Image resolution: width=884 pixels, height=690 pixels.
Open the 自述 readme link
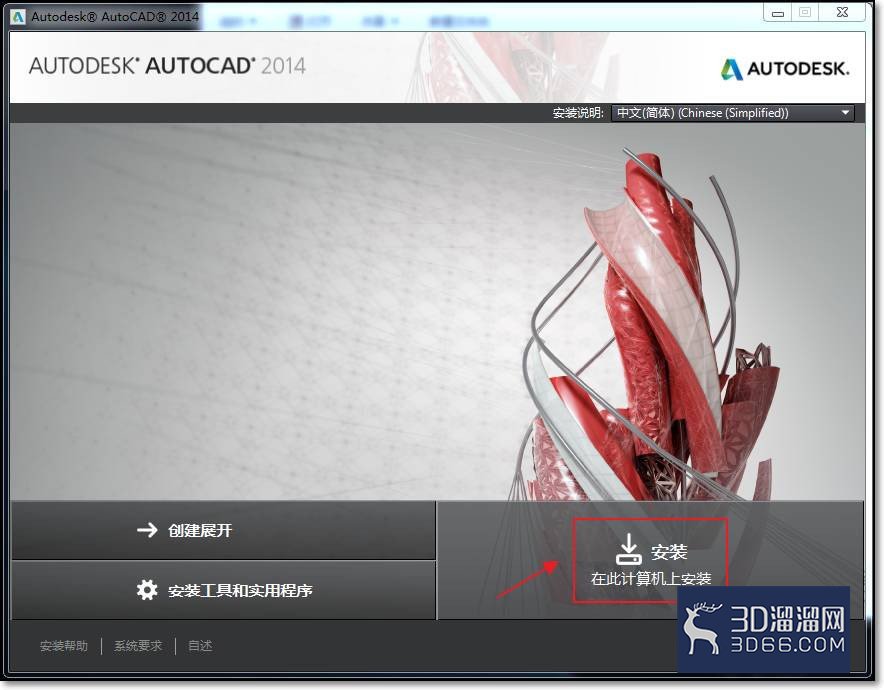click(200, 646)
